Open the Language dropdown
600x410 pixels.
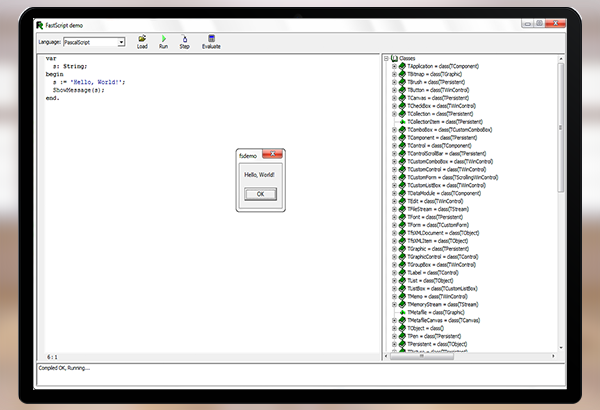pos(120,42)
